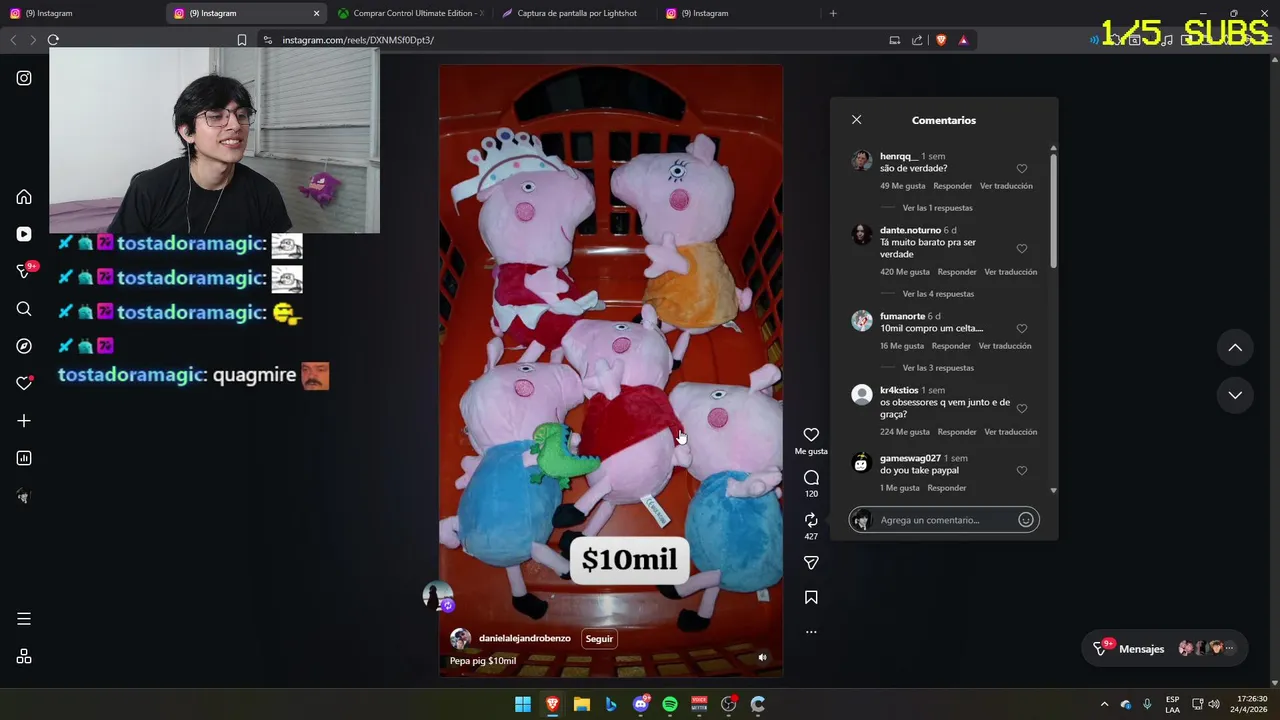Open Reels from the sidebar
Image resolution: width=1280 pixels, height=720 pixels.
(x=24, y=234)
